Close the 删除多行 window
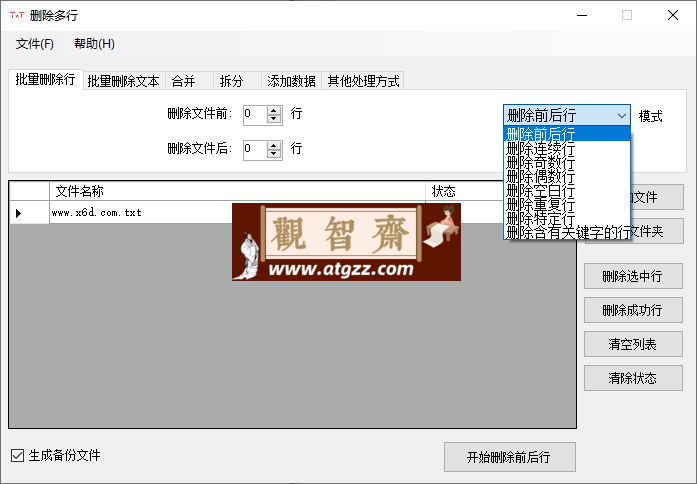This screenshot has height=484, width=697. (x=673, y=15)
